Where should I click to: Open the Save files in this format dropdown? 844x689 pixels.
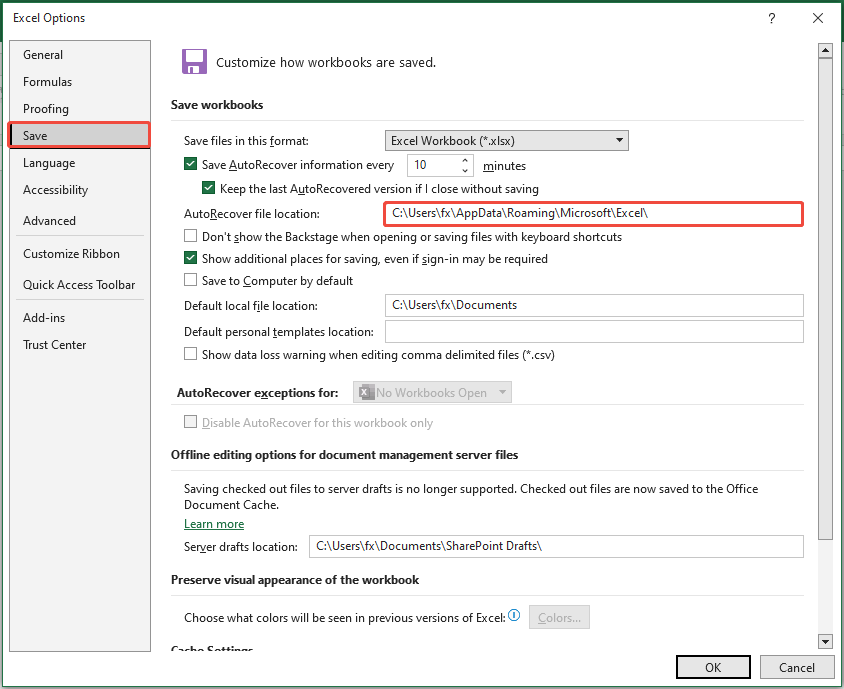click(619, 140)
